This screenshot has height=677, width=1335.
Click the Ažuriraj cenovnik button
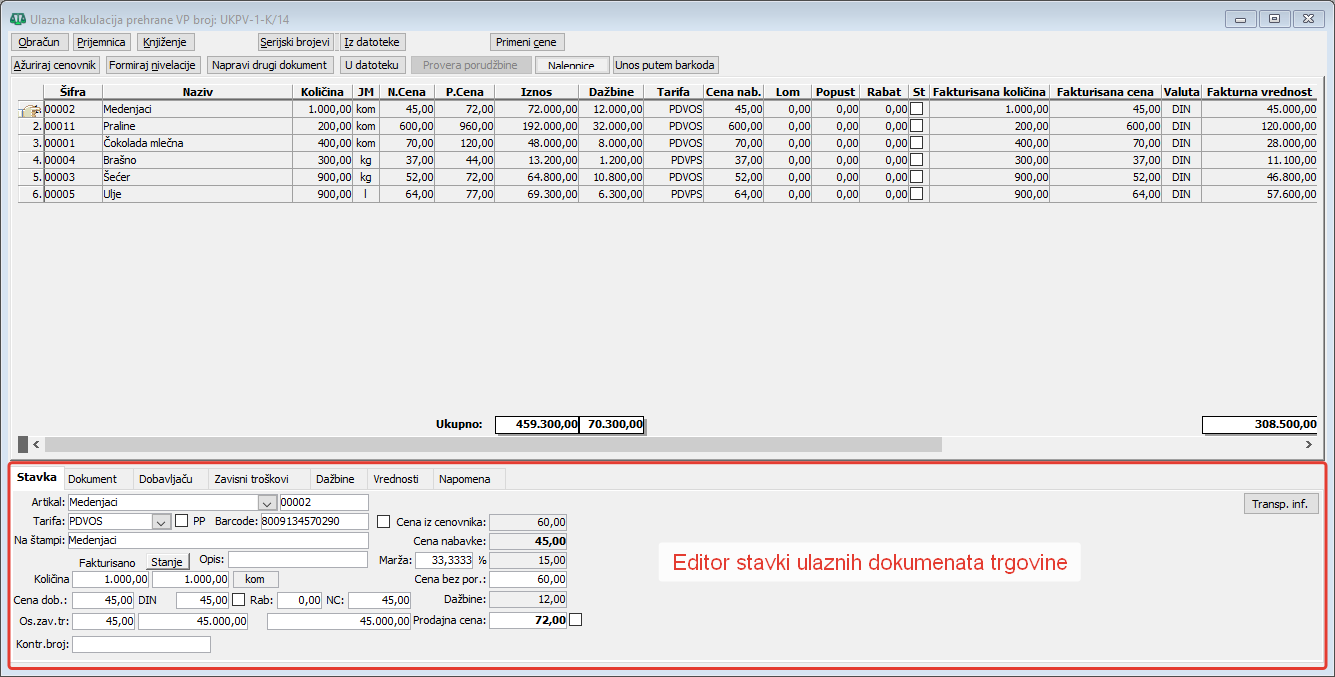[x=55, y=65]
